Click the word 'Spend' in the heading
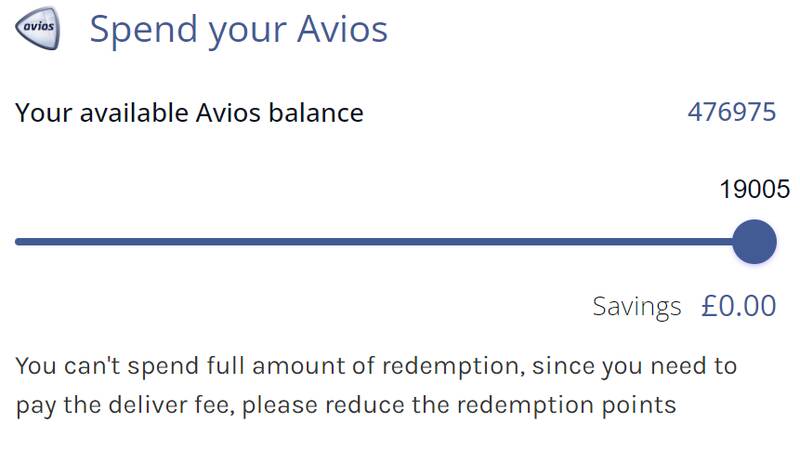 point(143,31)
